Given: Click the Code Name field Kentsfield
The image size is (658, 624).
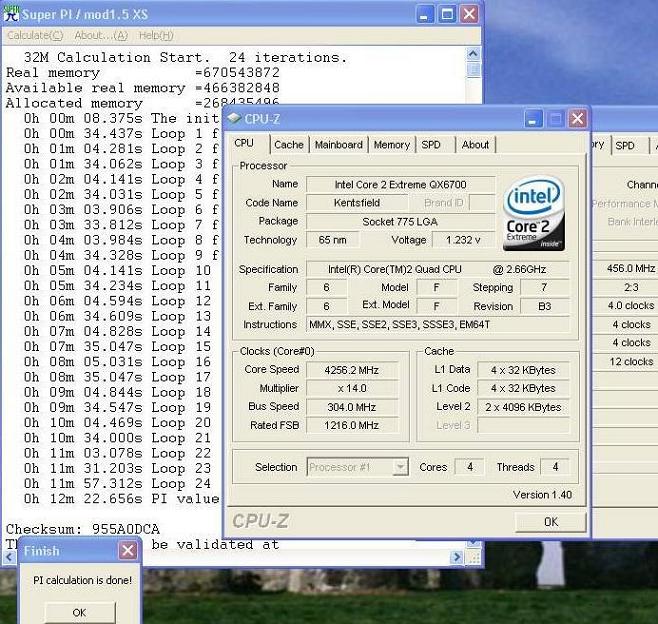Looking at the screenshot, I should [357, 203].
